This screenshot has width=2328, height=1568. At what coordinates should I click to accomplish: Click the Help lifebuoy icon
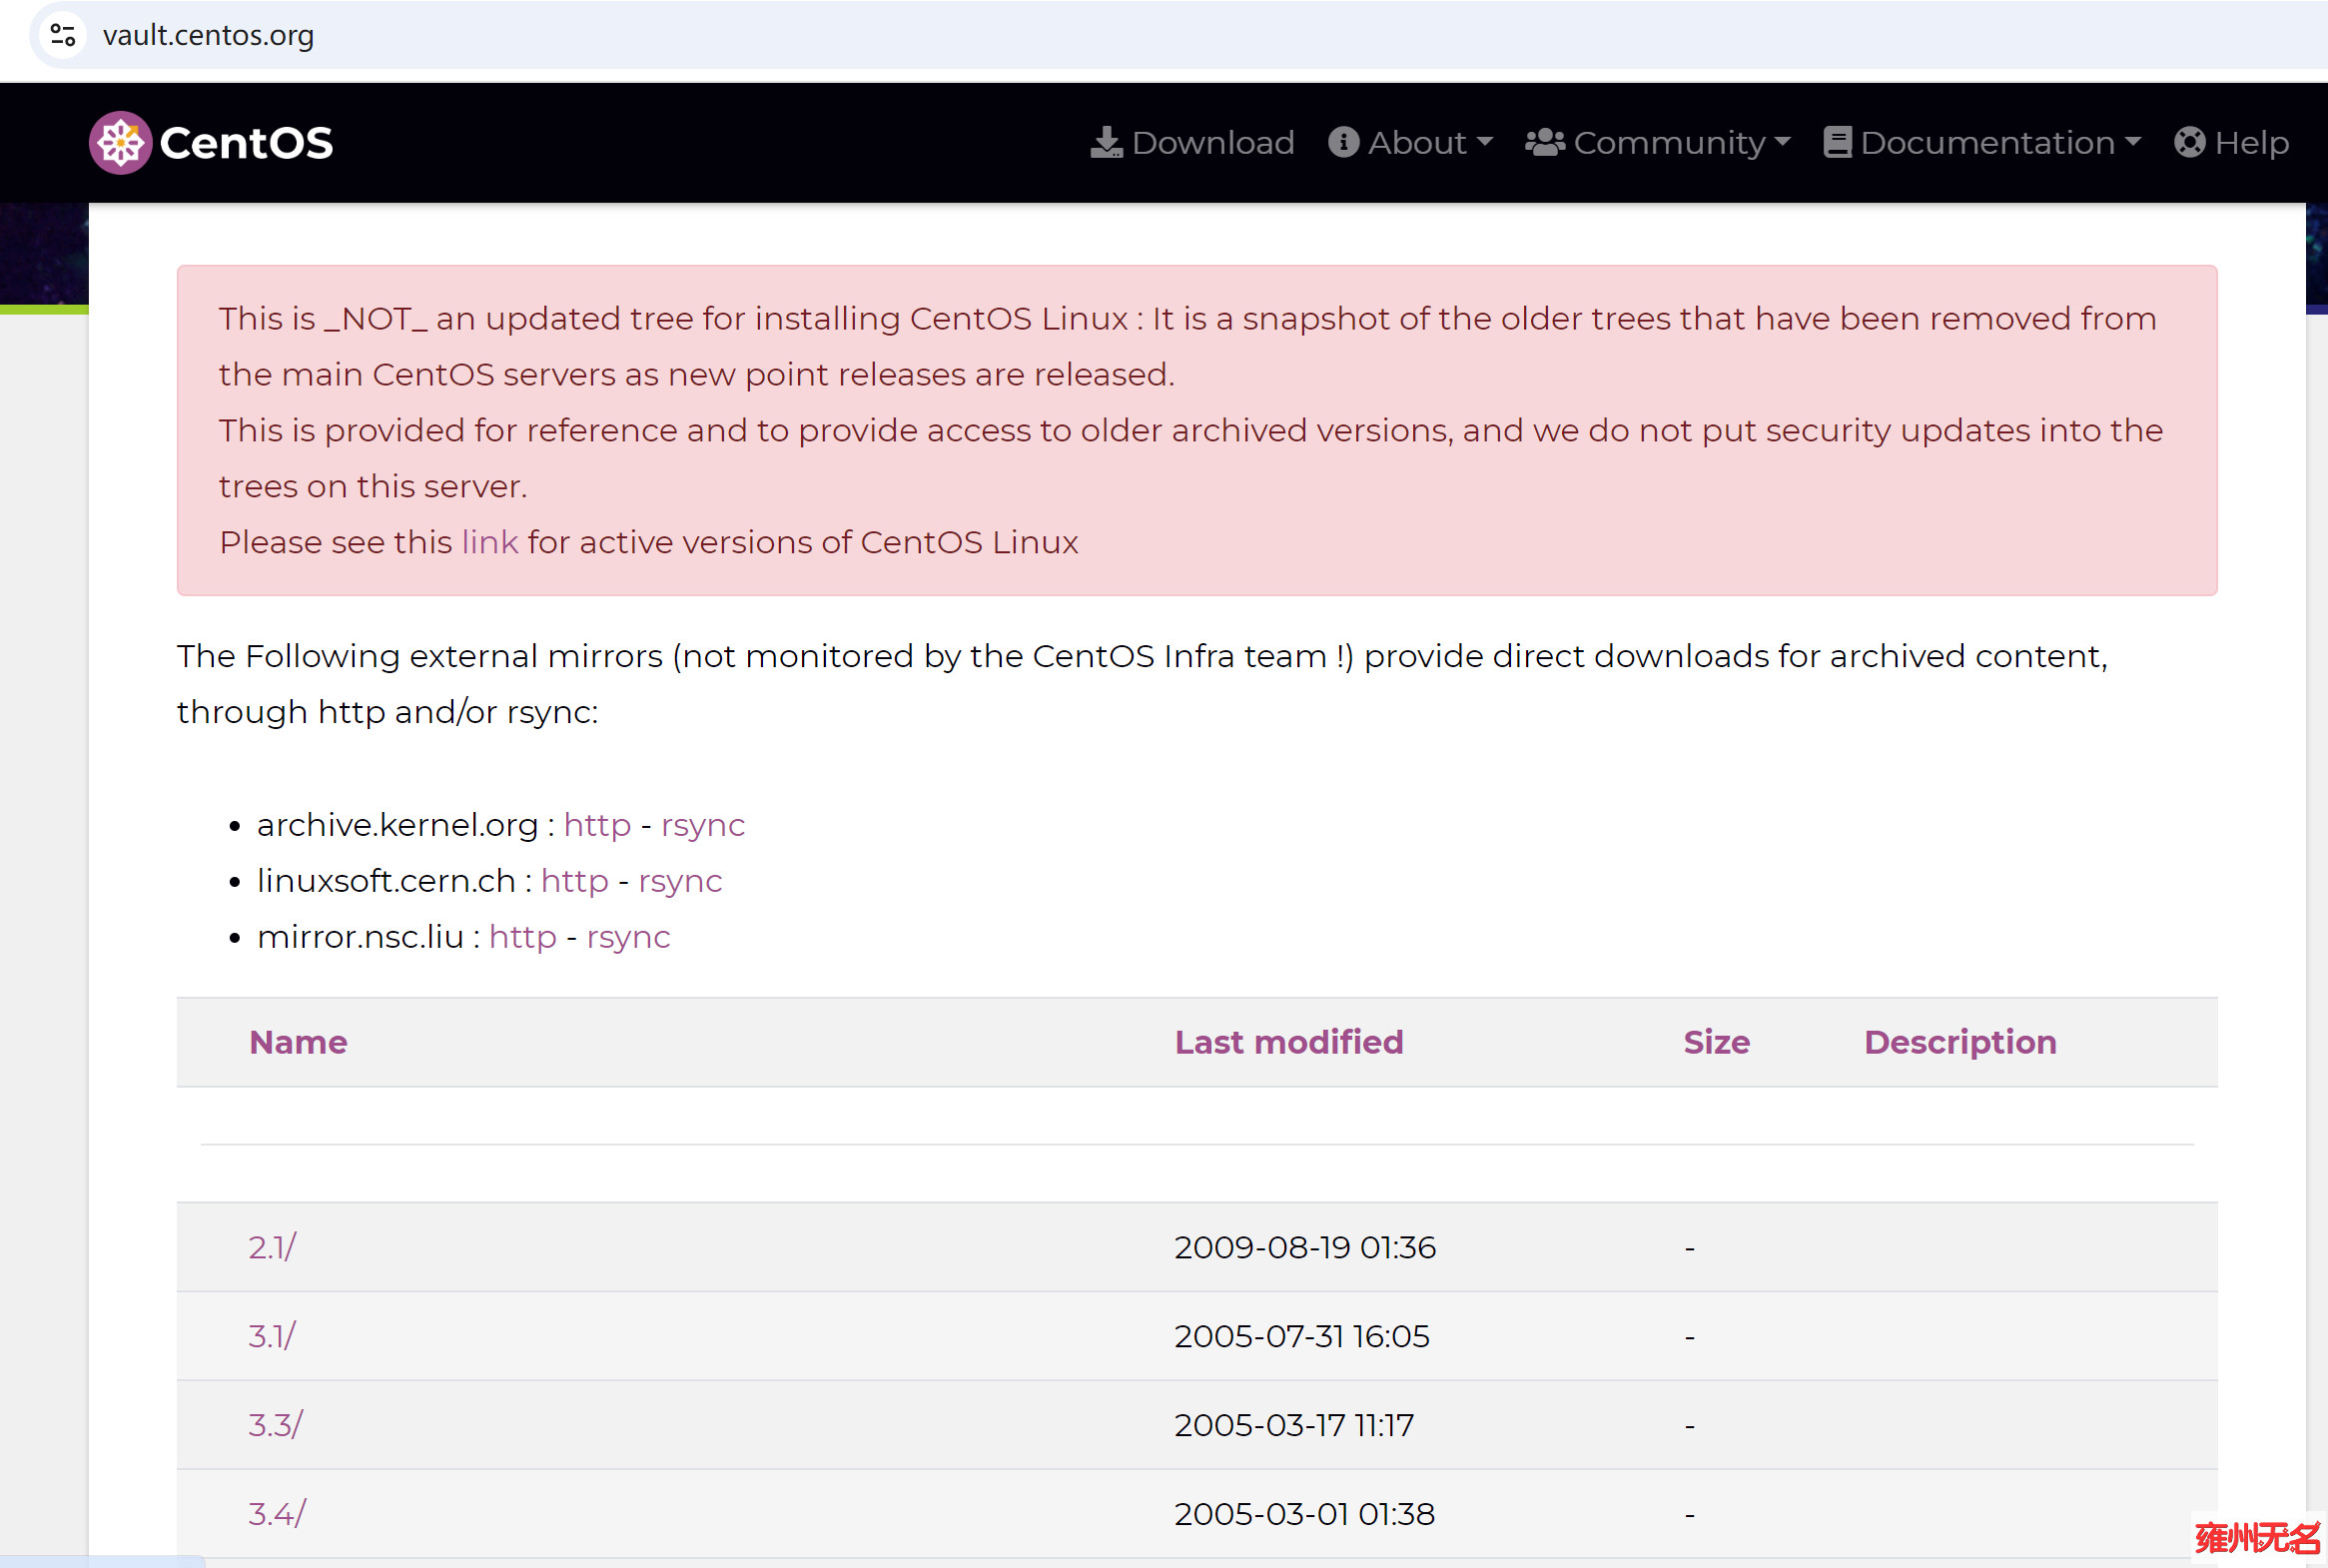click(x=2189, y=142)
